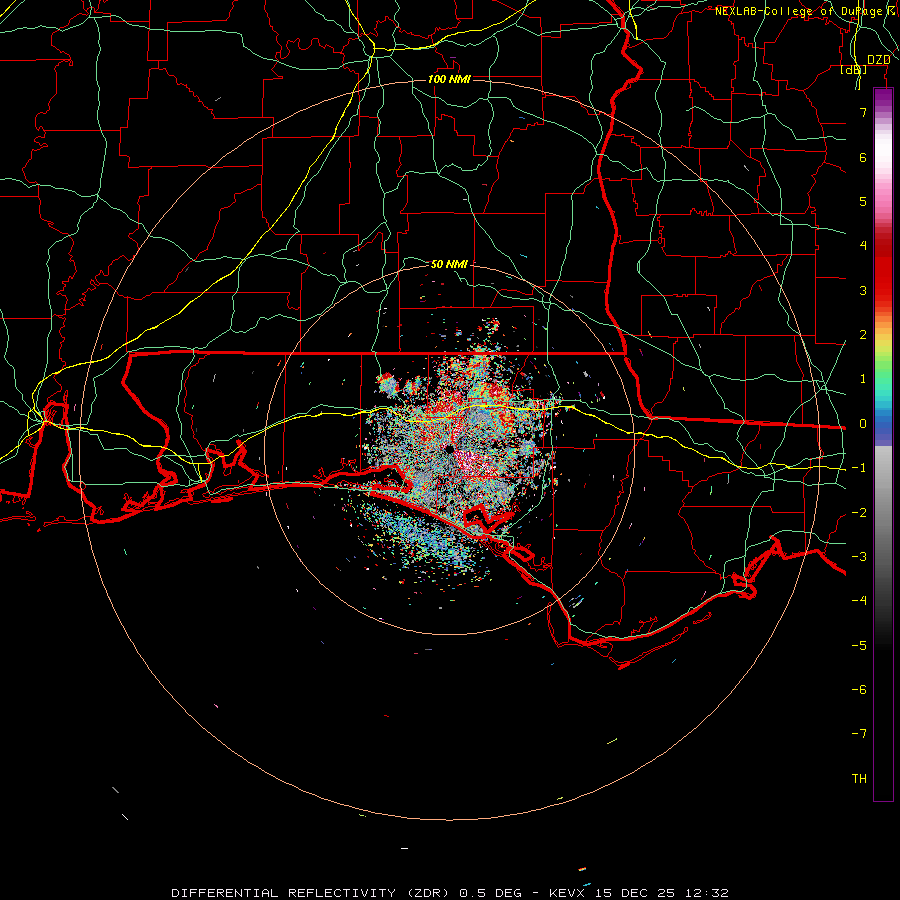Click the -2 value on the ZDR scale
The width and height of the screenshot is (900, 900).
tap(859, 513)
